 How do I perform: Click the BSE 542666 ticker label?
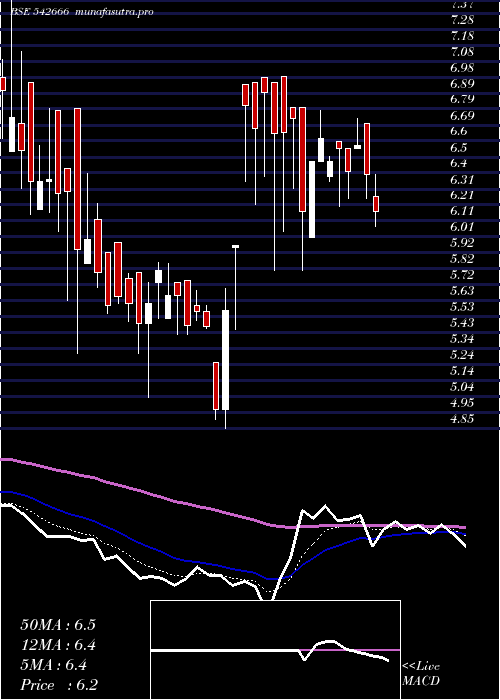tap(40, 12)
